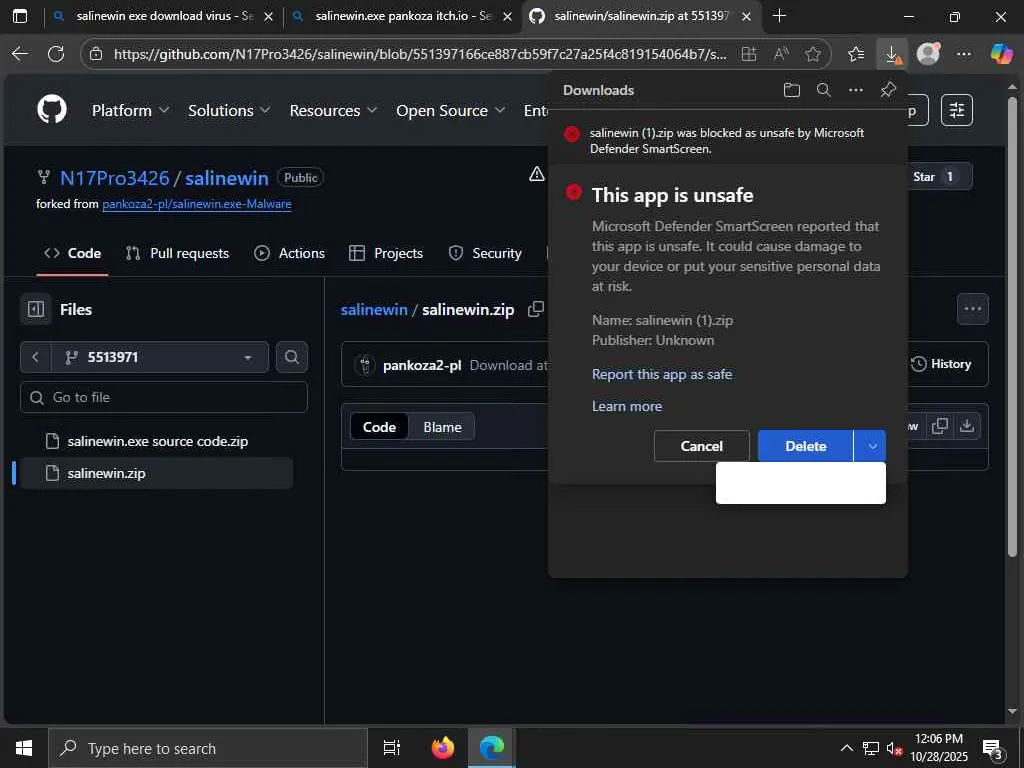This screenshot has width=1024, height=768.
Task: Click the Cancel button
Action: (701, 446)
